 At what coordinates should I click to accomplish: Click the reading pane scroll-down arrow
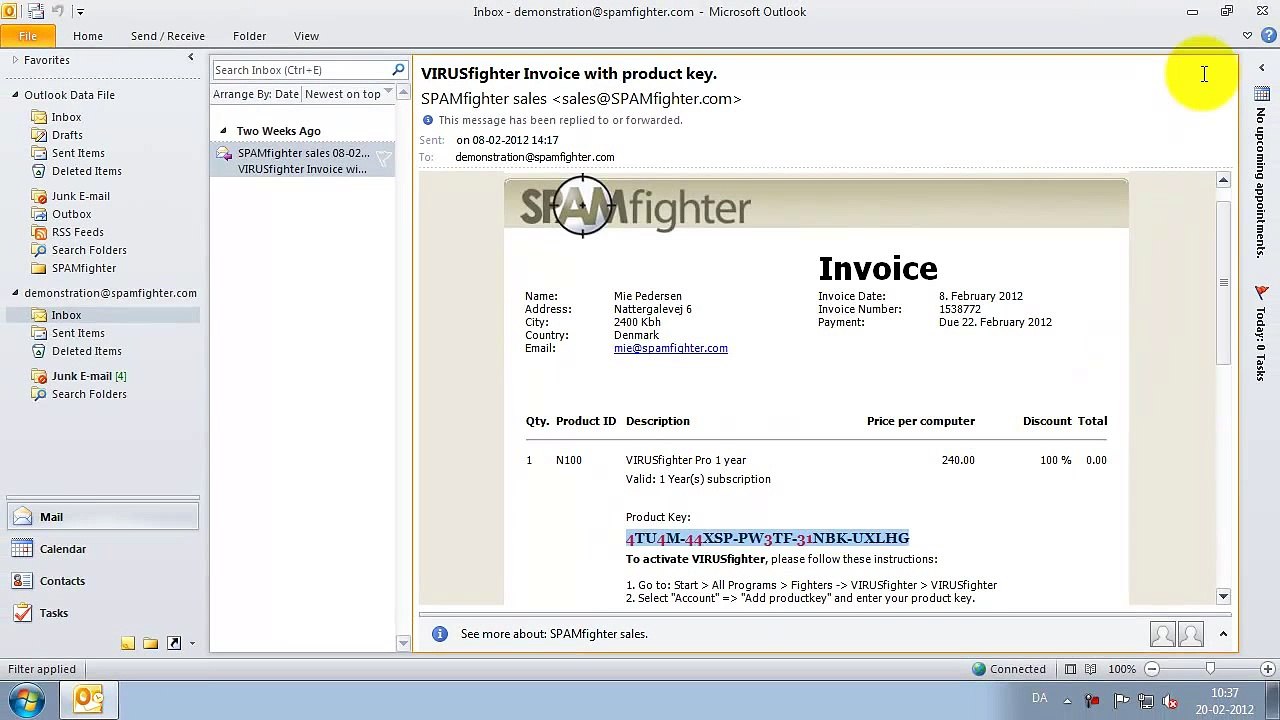(x=1223, y=596)
